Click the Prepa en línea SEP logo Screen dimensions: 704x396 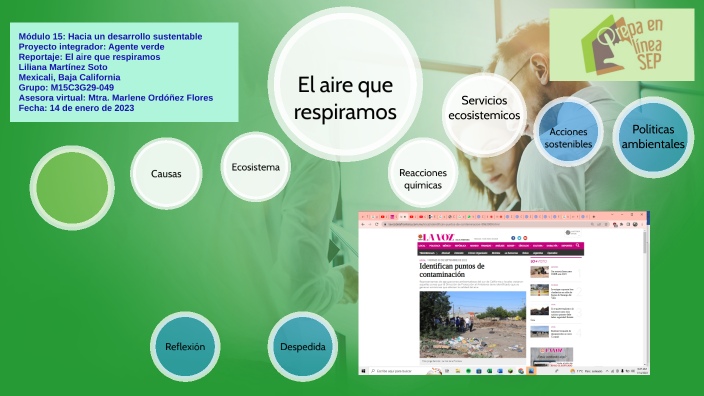(621, 45)
